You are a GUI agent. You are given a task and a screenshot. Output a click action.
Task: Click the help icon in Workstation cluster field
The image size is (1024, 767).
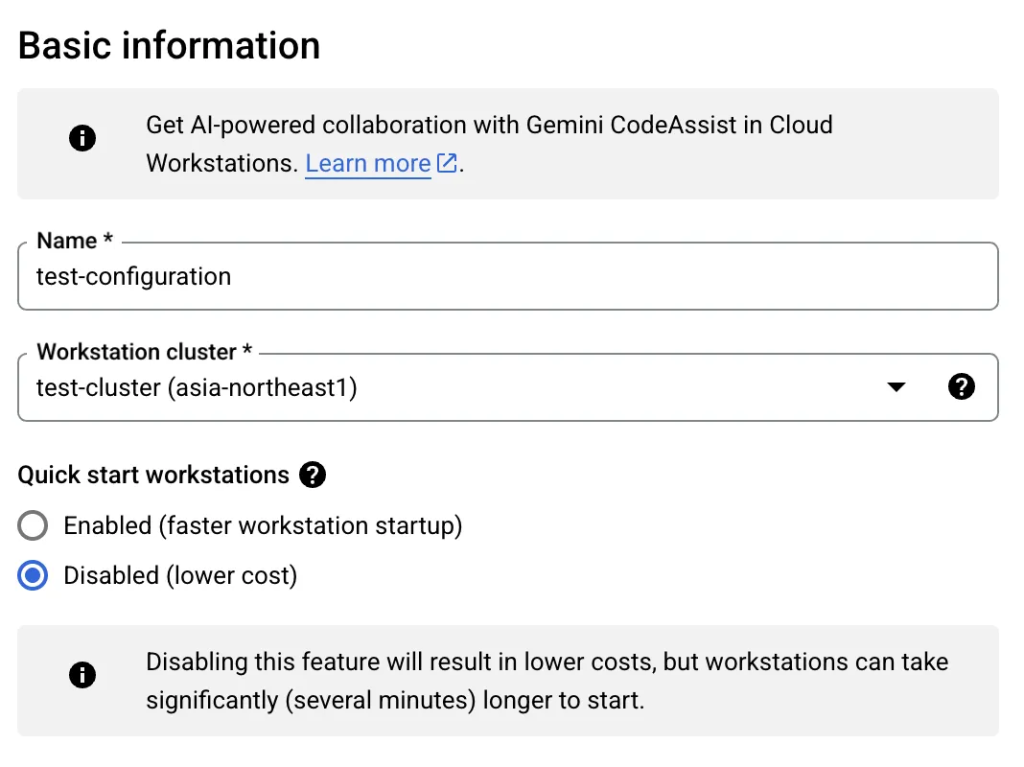tap(960, 387)
